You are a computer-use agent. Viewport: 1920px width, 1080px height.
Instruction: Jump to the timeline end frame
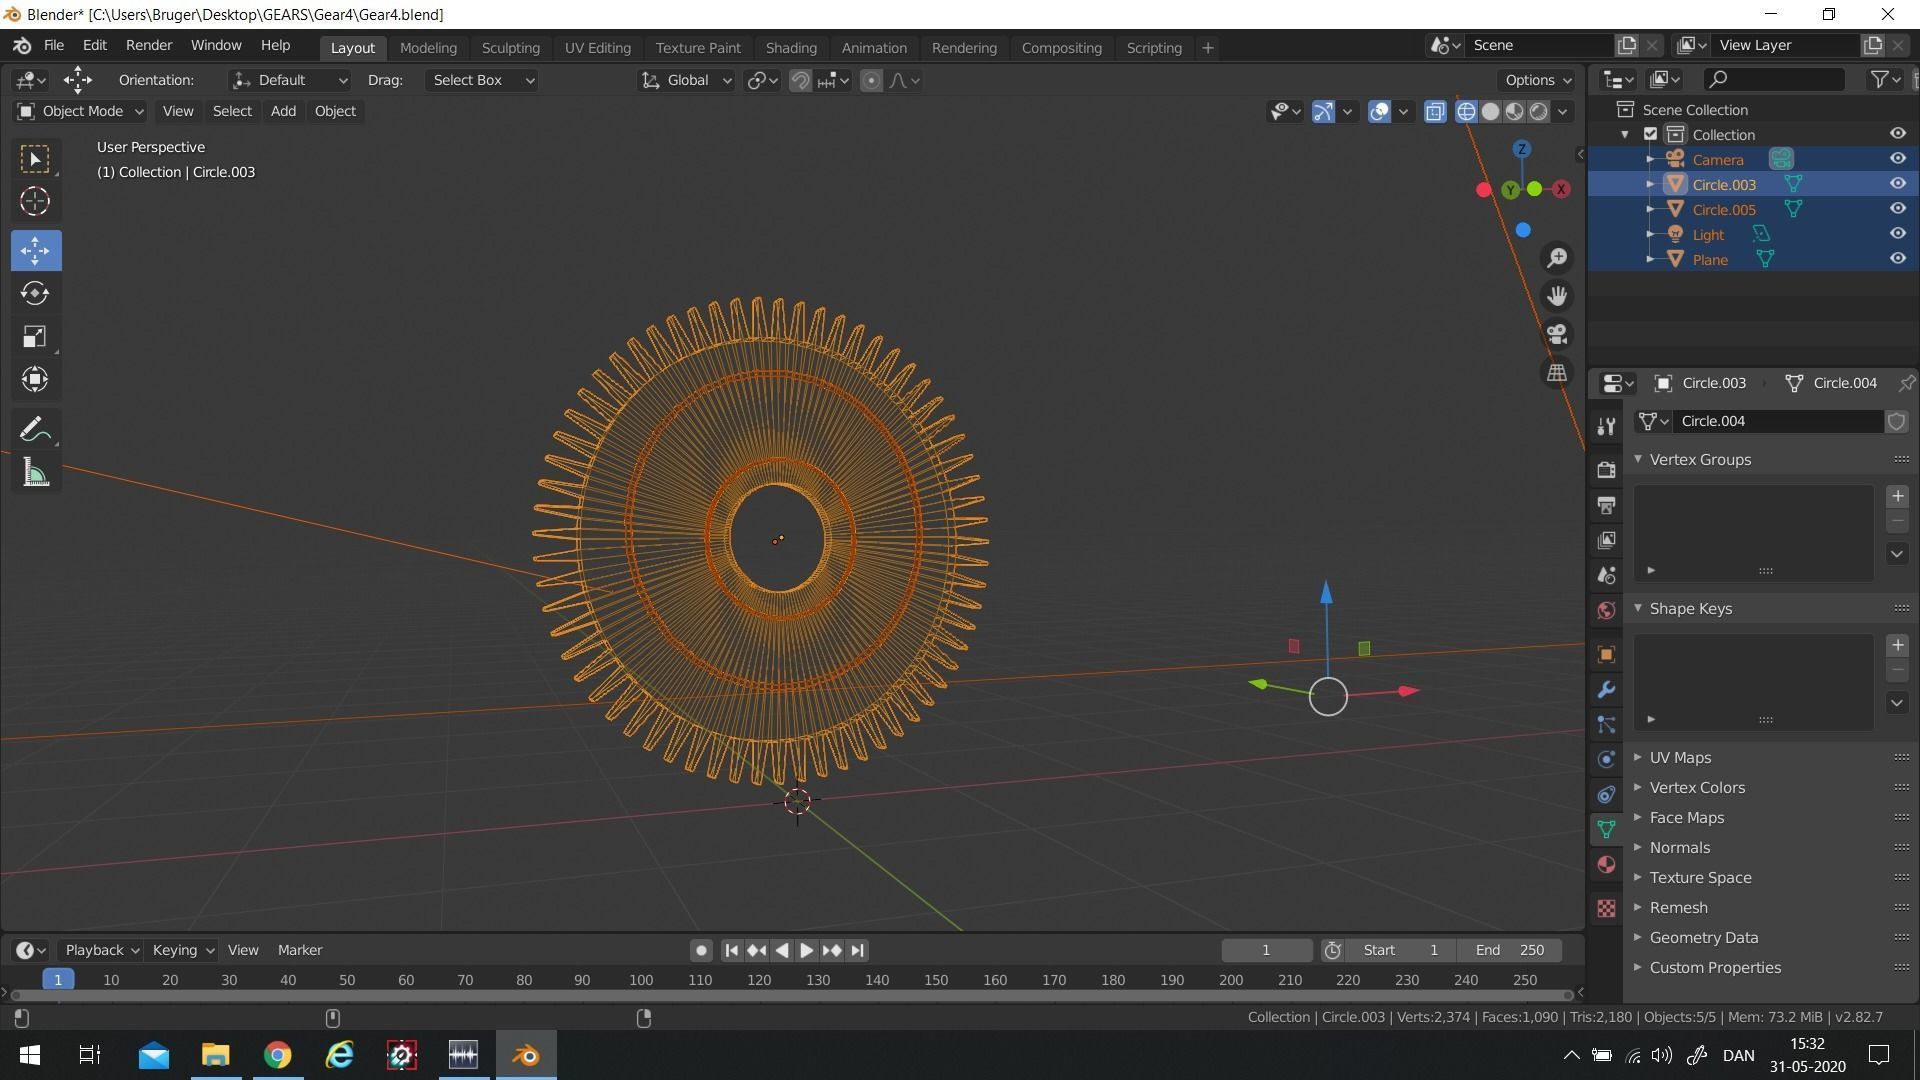point(857,950)
